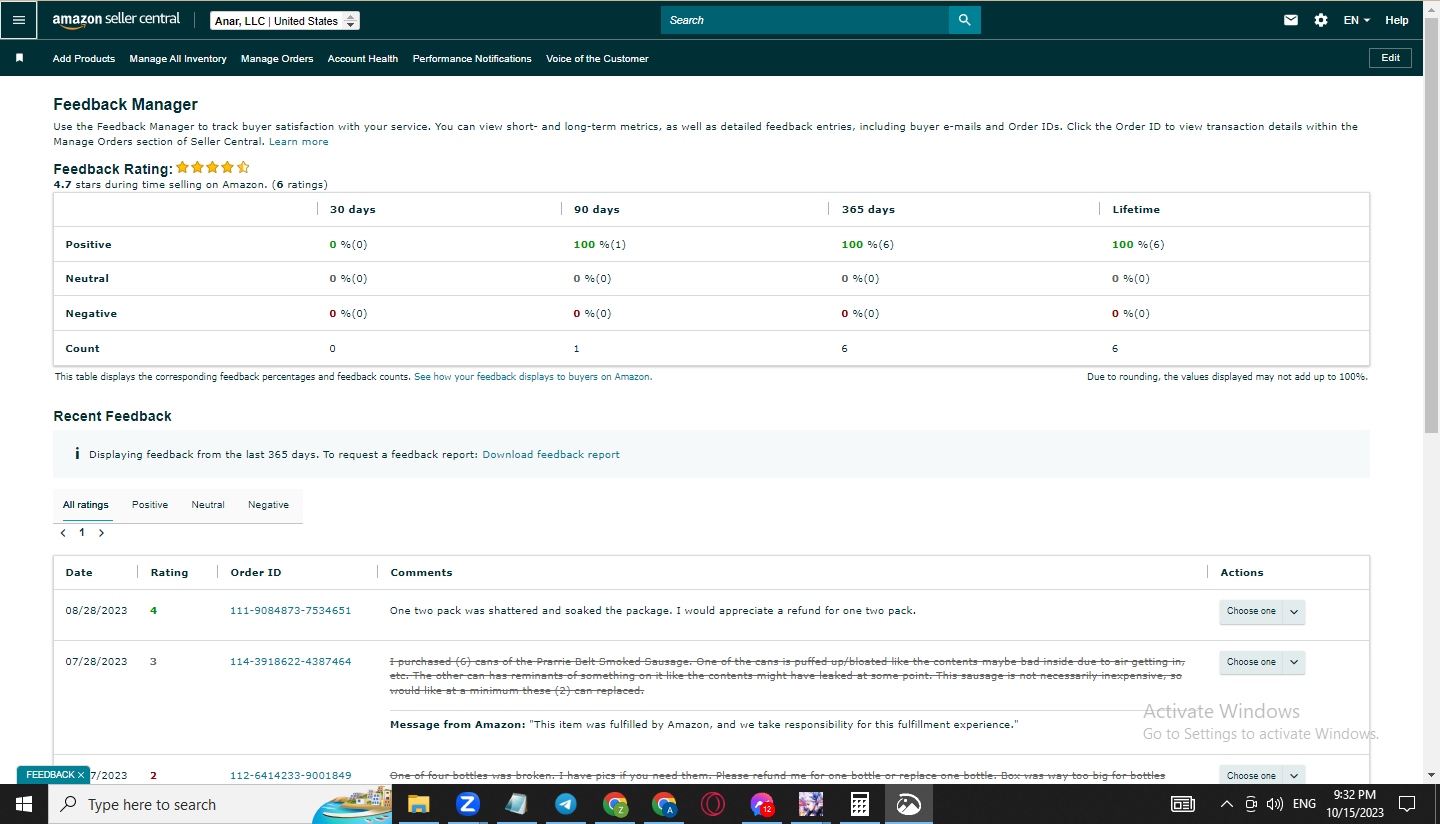Click the bookmark icon in the favorites bar
The height and width of the screenshot is (824, 1440).
(19, 58)
